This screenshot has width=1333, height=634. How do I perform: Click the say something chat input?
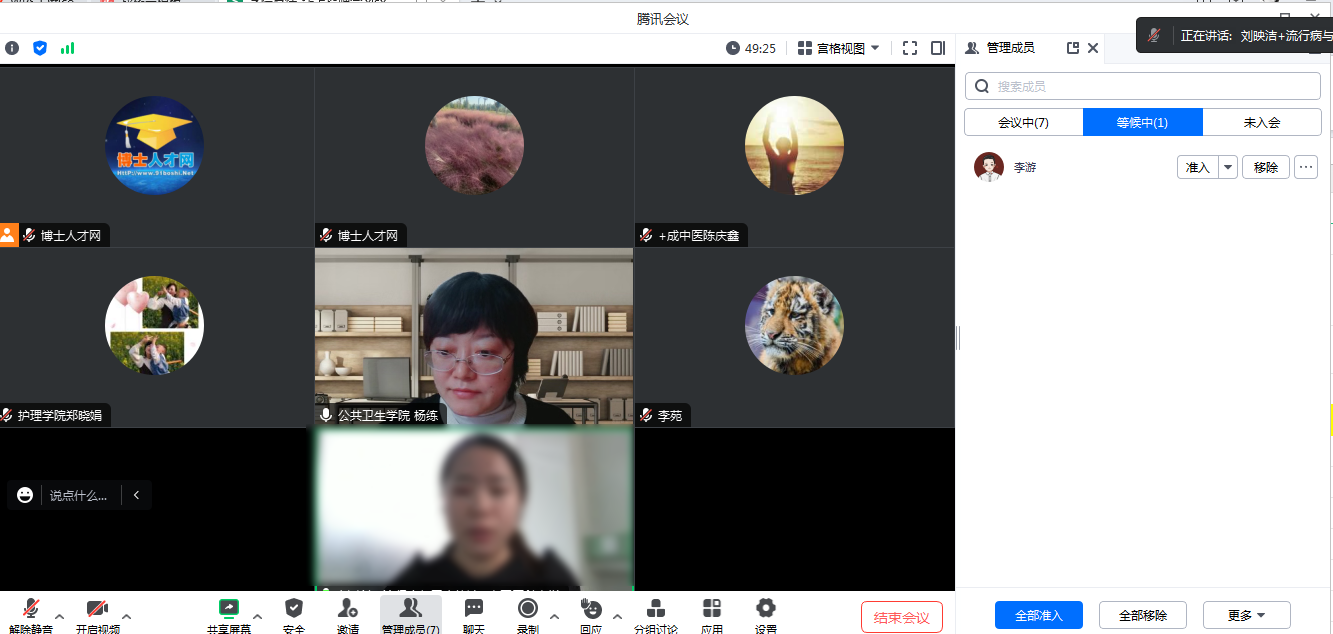[x=79, y=494]
